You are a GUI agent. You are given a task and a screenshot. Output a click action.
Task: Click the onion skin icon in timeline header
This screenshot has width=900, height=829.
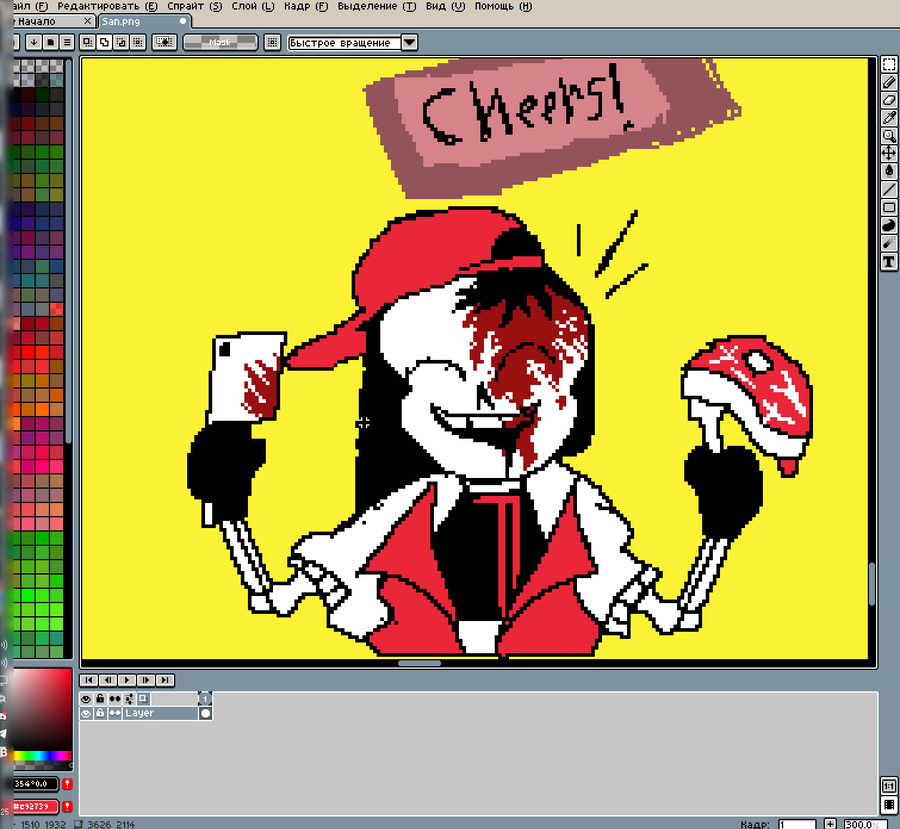(x=143, y=699)
